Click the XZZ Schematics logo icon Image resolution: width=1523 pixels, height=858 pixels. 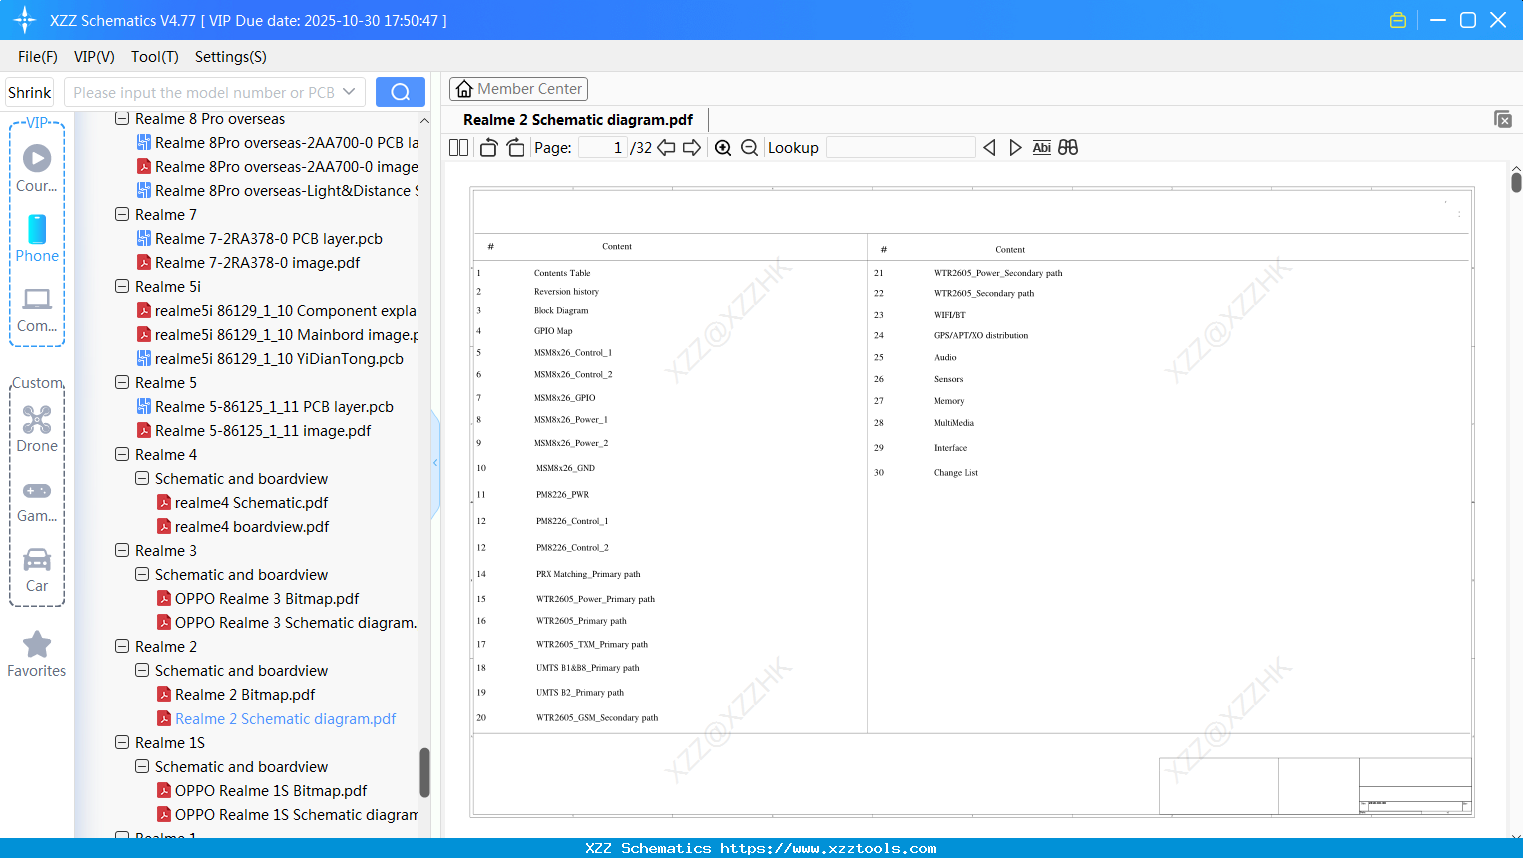coord(25,20)
